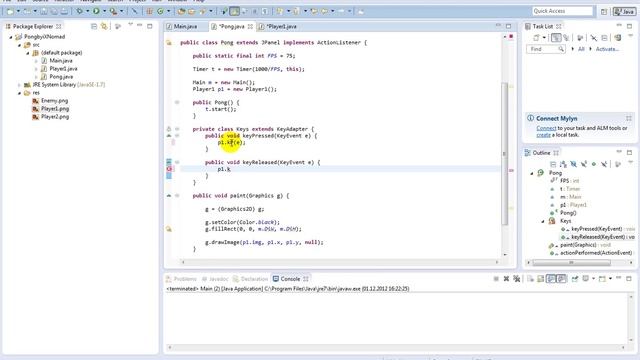This screenshot has height=360, width=640.
Task: Toggle Mark Occurrences in toolbar
Action: point(234,11)
